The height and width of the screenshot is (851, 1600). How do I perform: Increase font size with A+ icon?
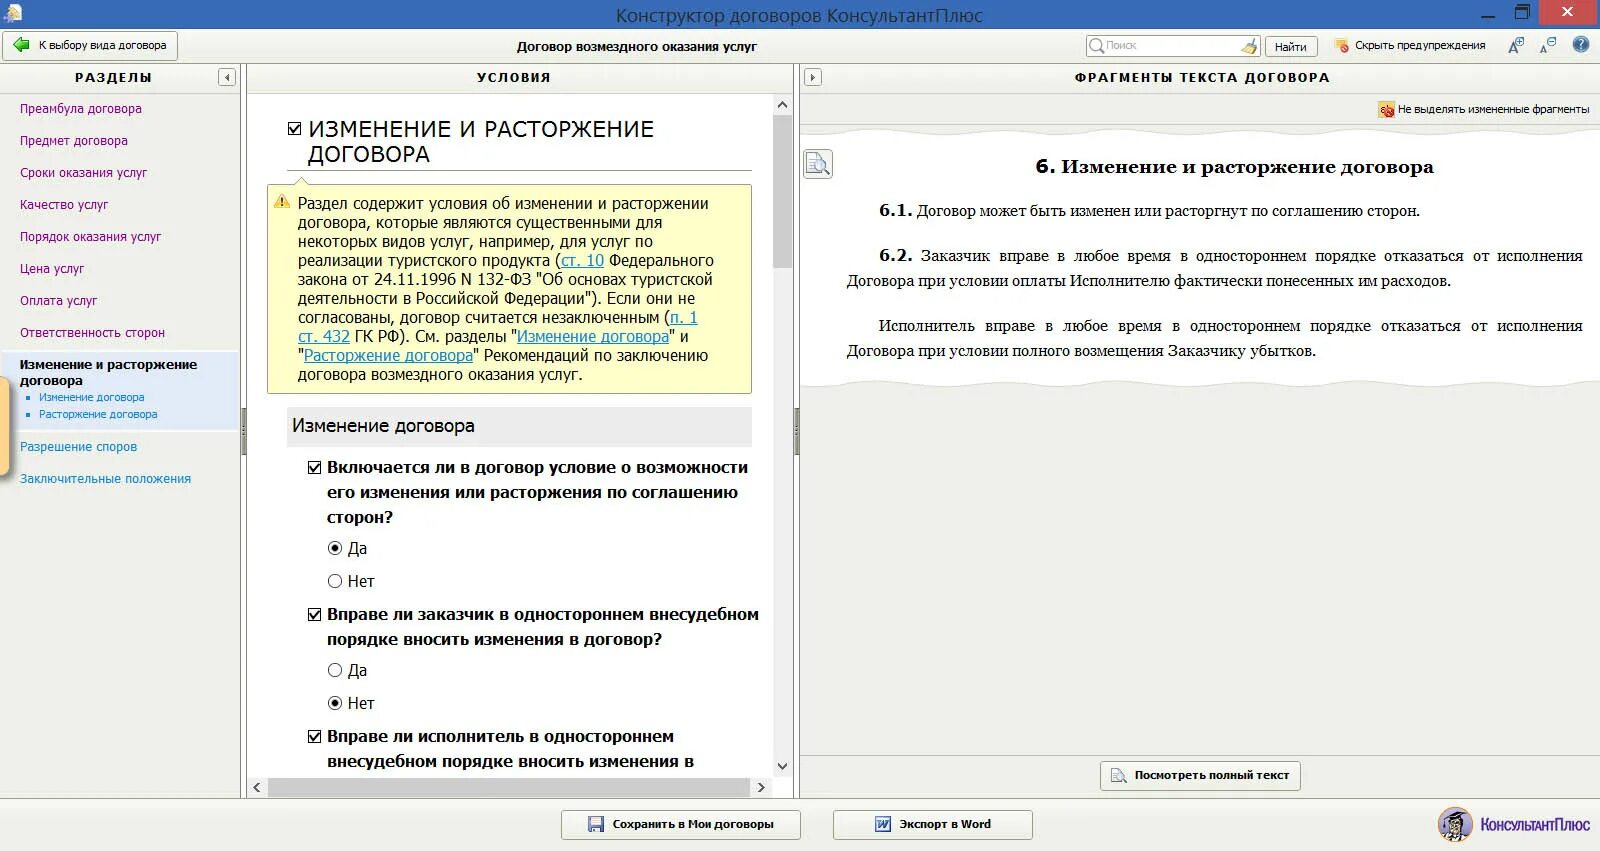pyautogui.click(x=1516, y=45)
